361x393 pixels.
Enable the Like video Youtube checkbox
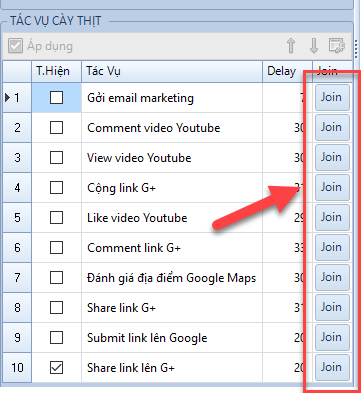tap(56, 218)
